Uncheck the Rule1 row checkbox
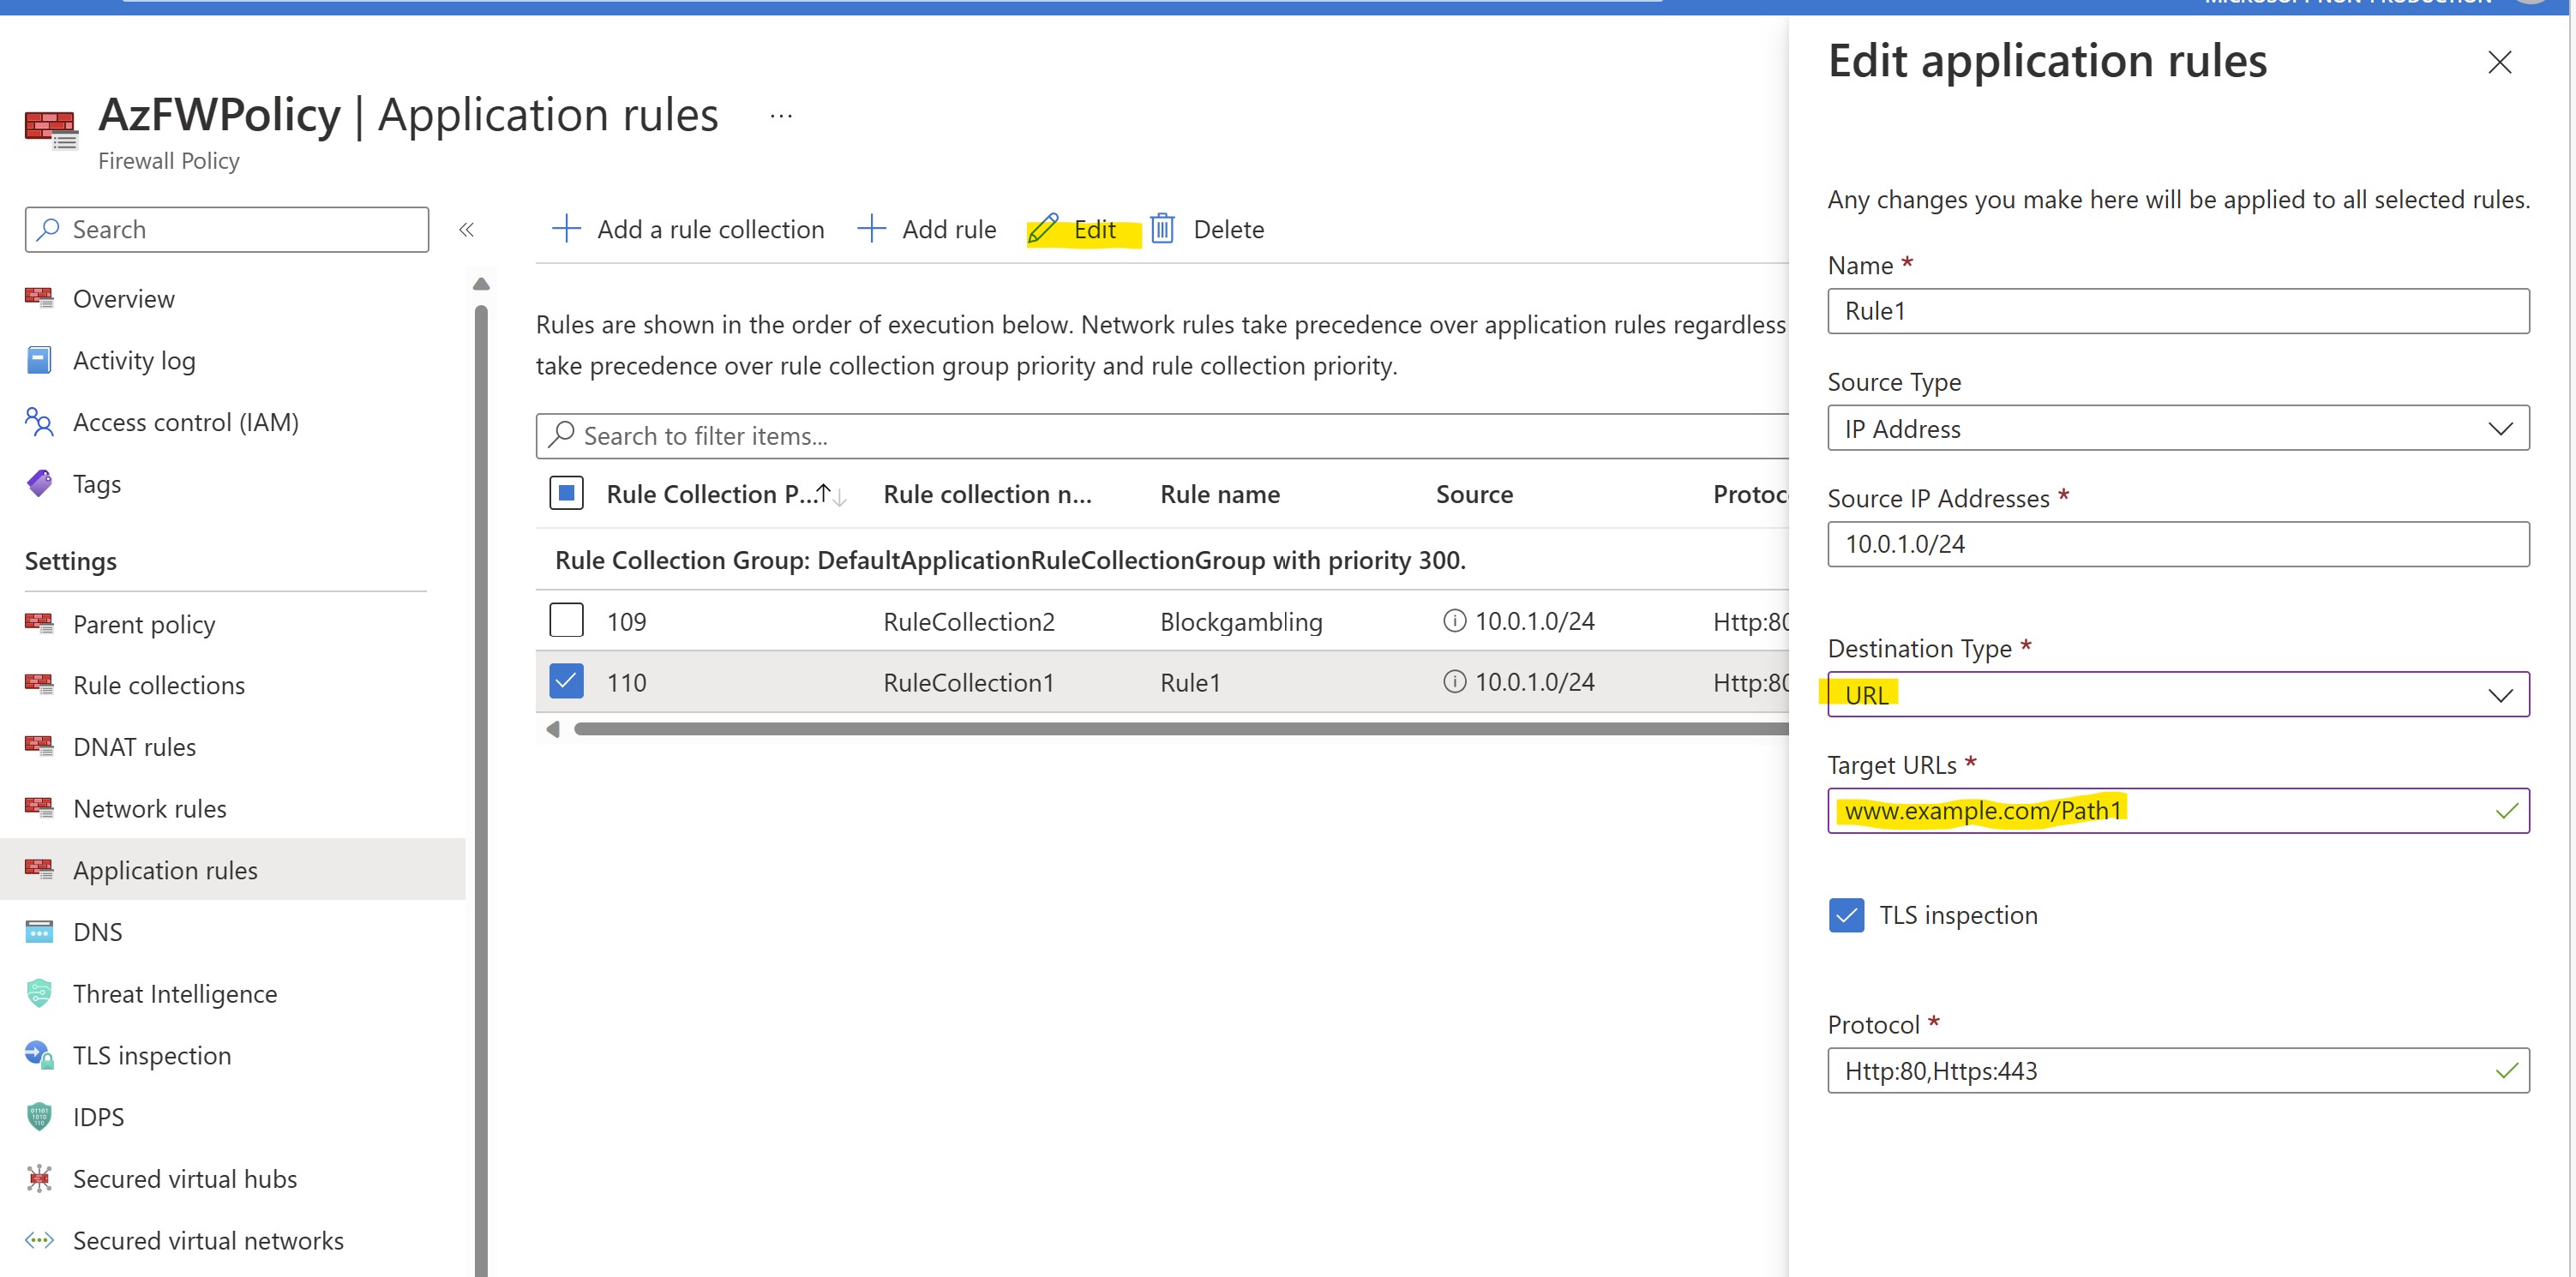2576x1277 pixels. pyautogui.click(x=566, y=682)
